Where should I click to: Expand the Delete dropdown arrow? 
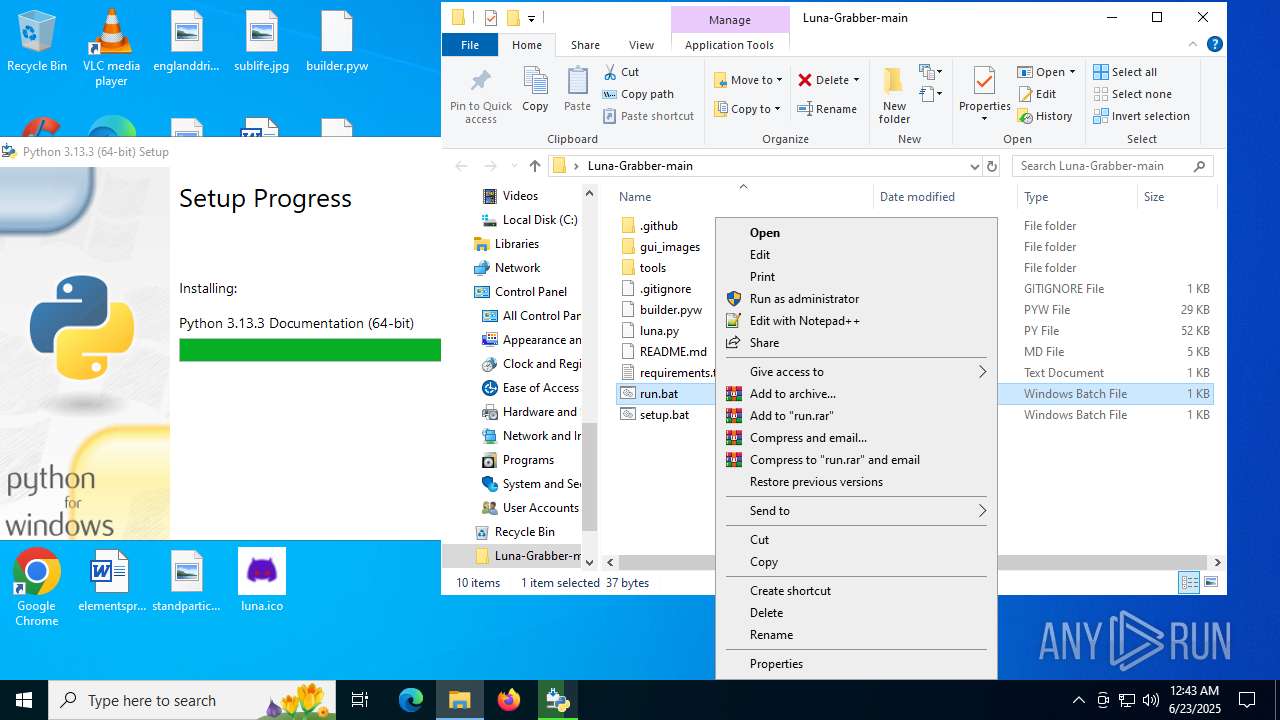tap(857, 80)
